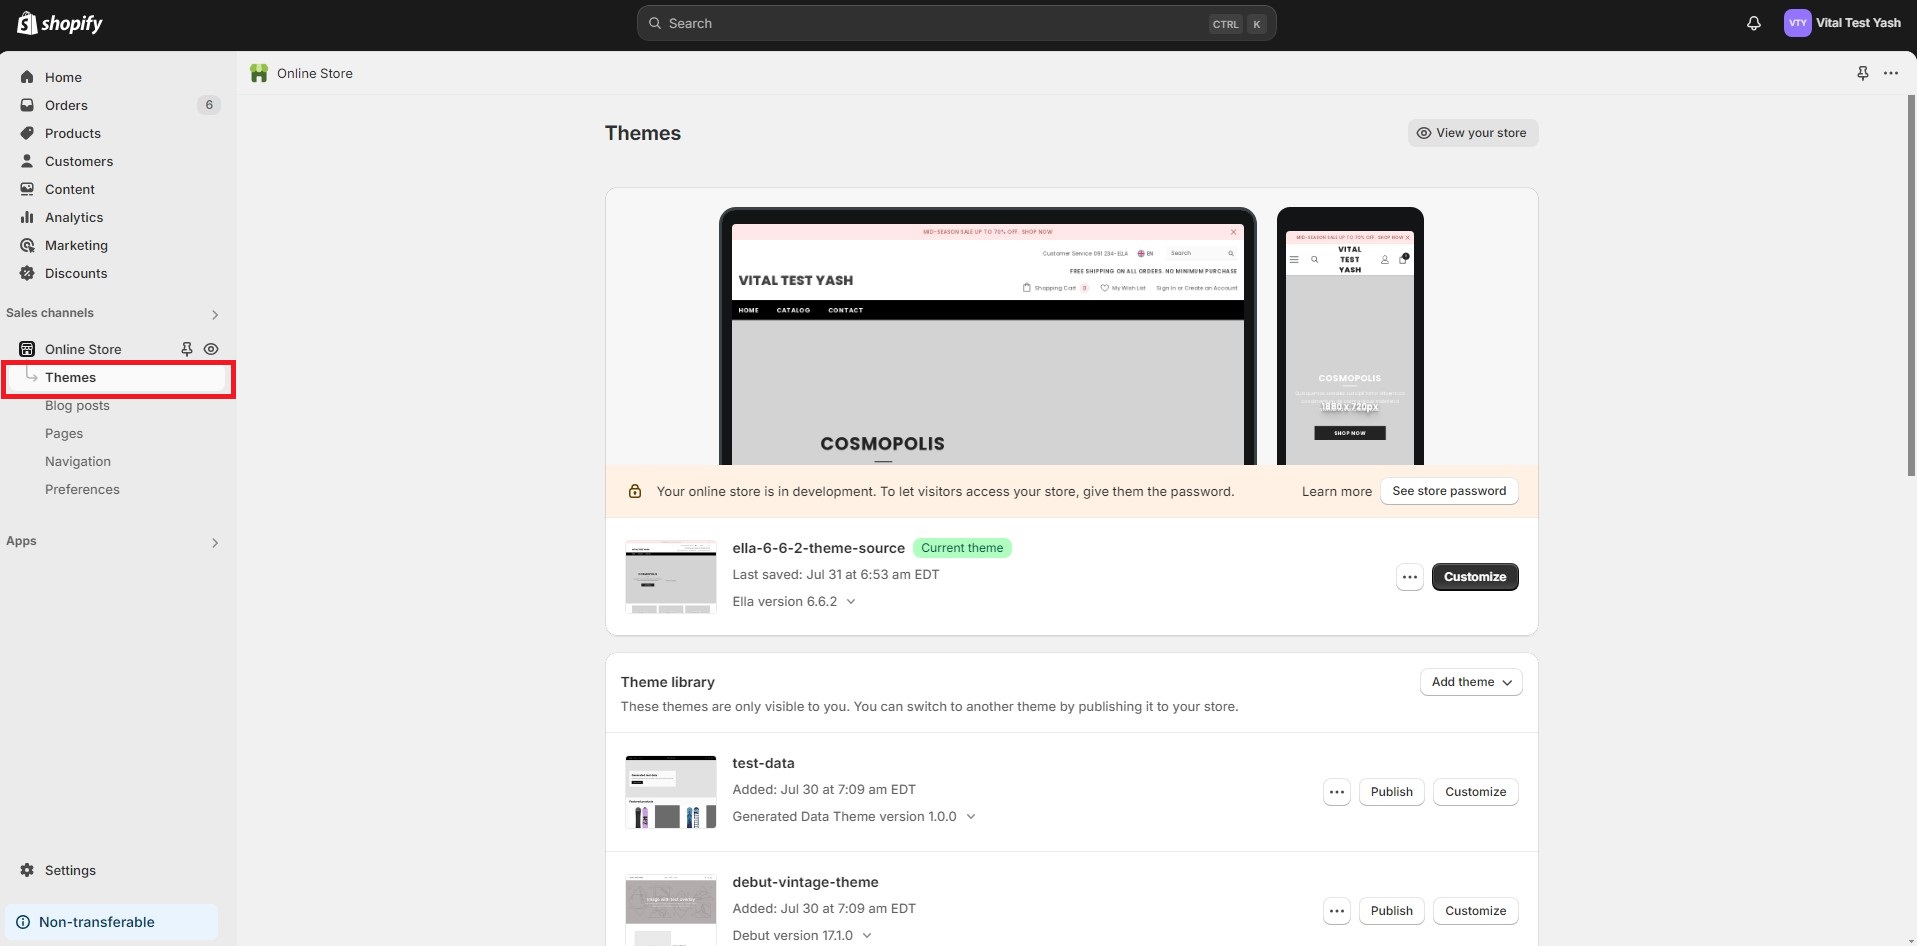Open more actions for ella-6-6-2-theme-source
The image size is (1917, 946).
tap(1410, 577)
